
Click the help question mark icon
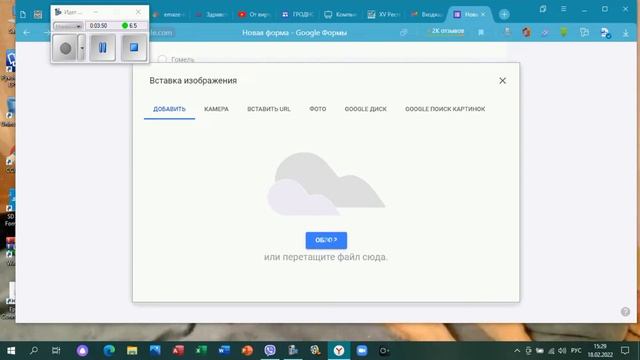[625, 312]
